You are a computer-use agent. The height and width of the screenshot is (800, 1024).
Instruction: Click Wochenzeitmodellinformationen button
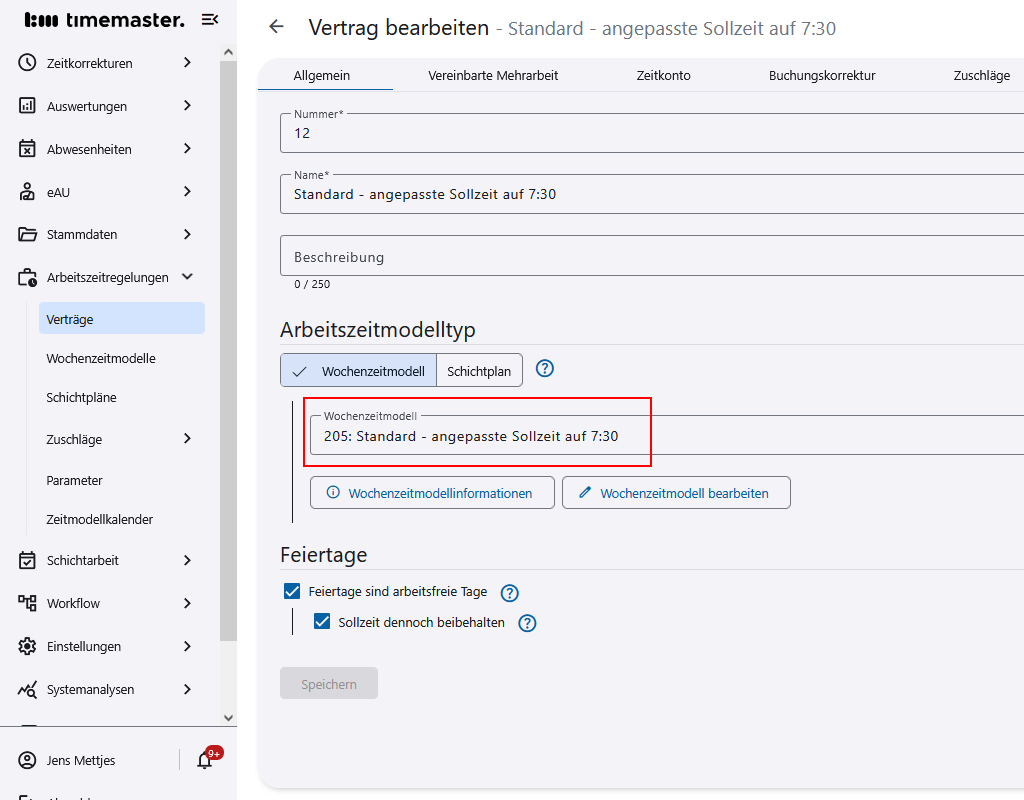click(432, 493)
